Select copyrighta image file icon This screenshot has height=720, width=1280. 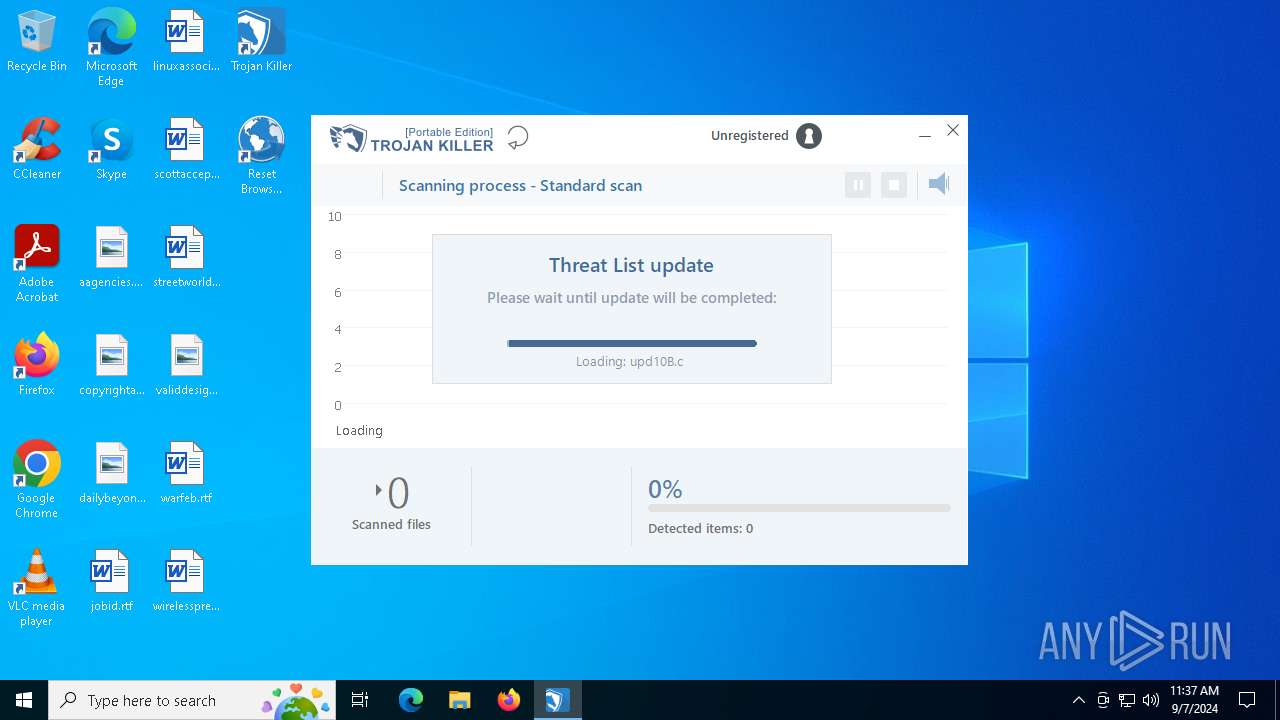pyautogui.click(x=111, y=366)
